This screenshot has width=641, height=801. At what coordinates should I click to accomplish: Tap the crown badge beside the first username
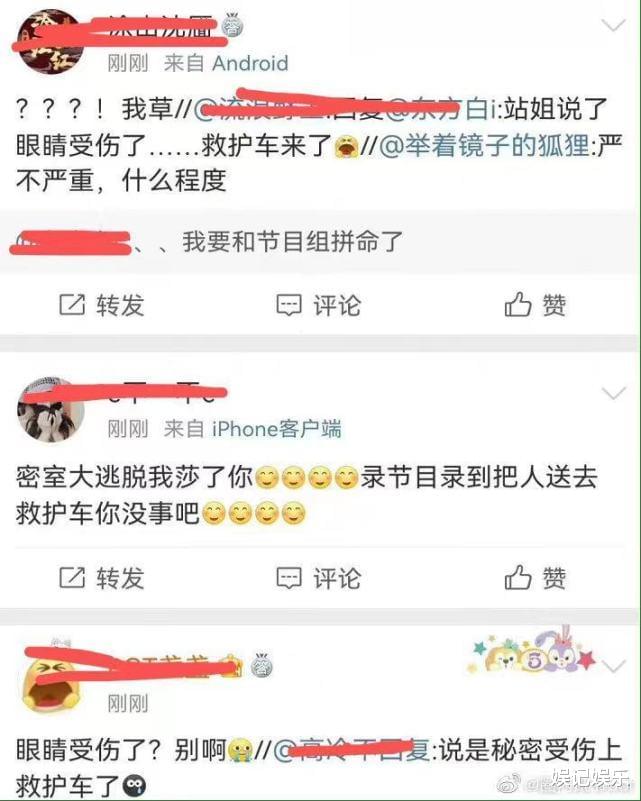click(x=233, y=27)
